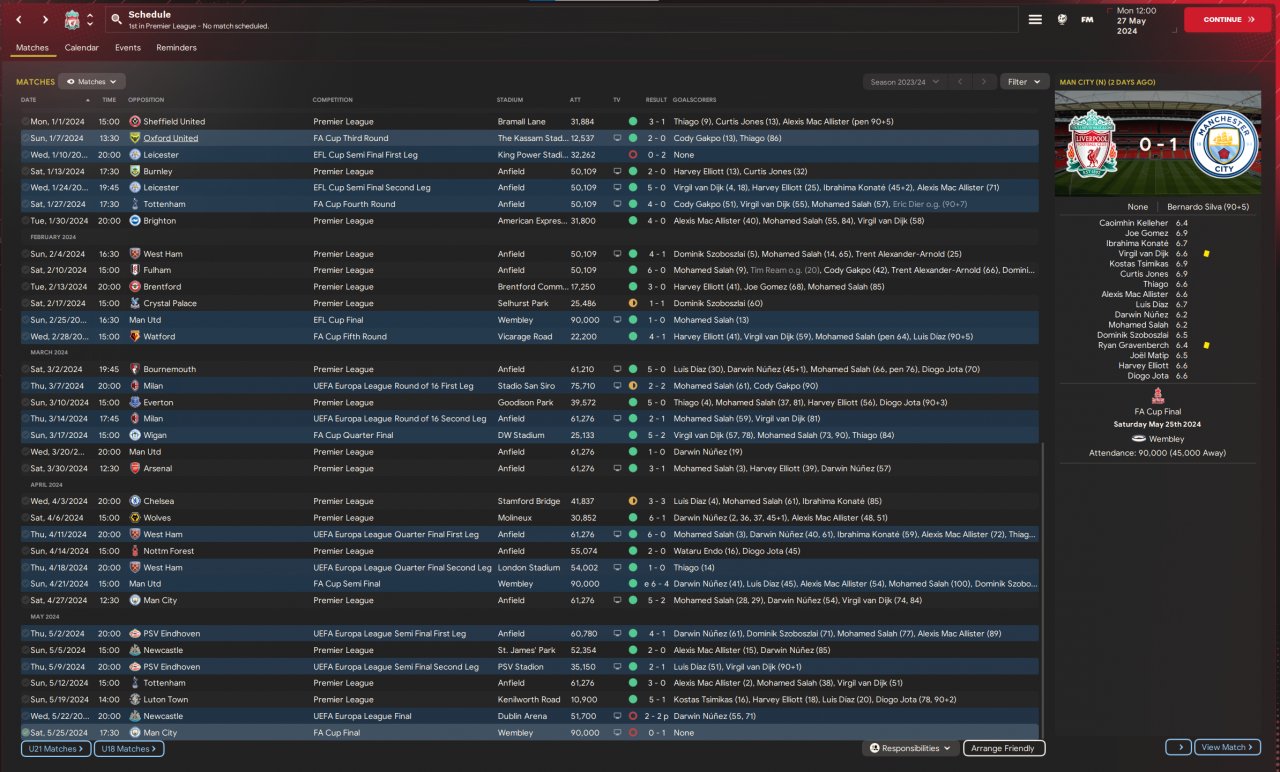Click the Everton club badge icon
Screen dimensions: 1280x772
(135, 402)
